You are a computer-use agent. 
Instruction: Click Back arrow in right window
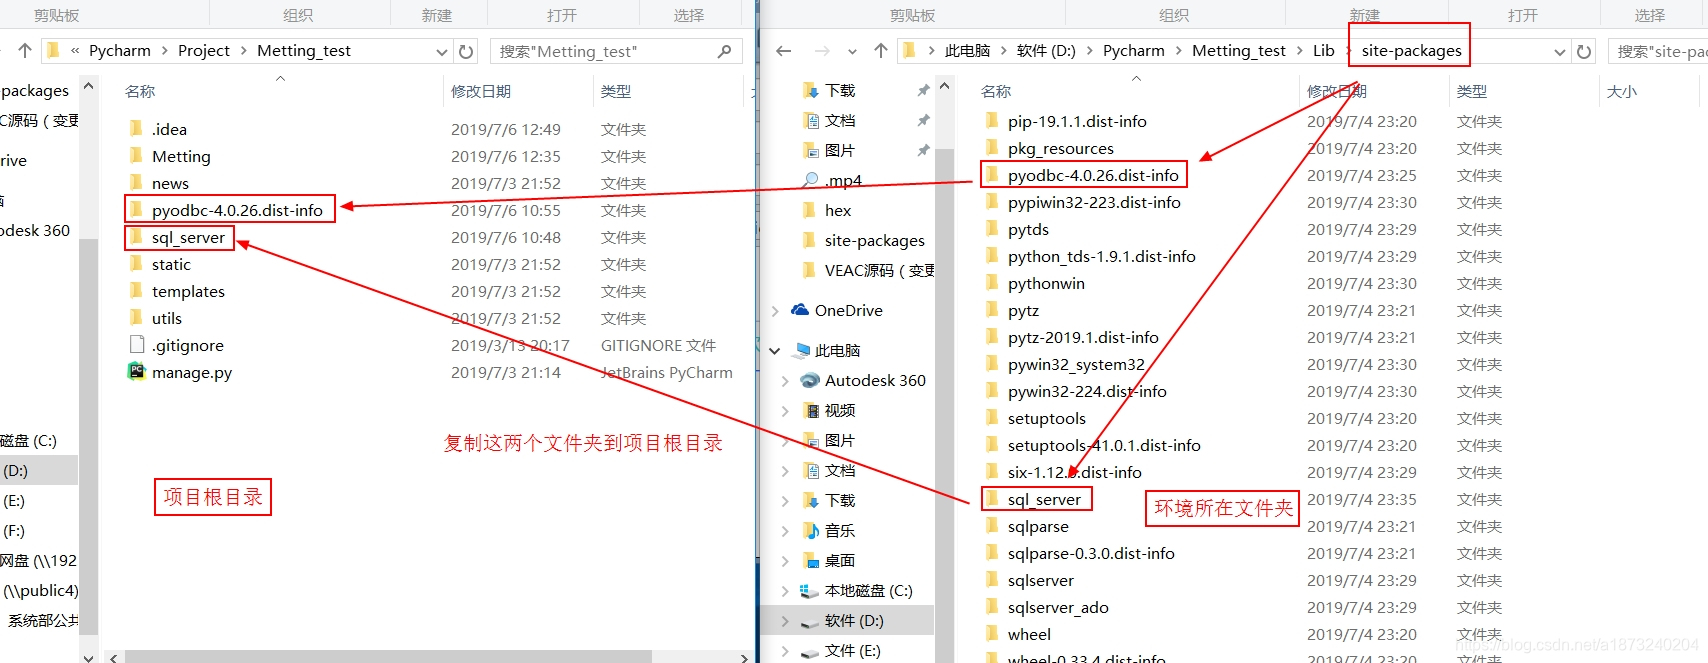click(784, 51)
